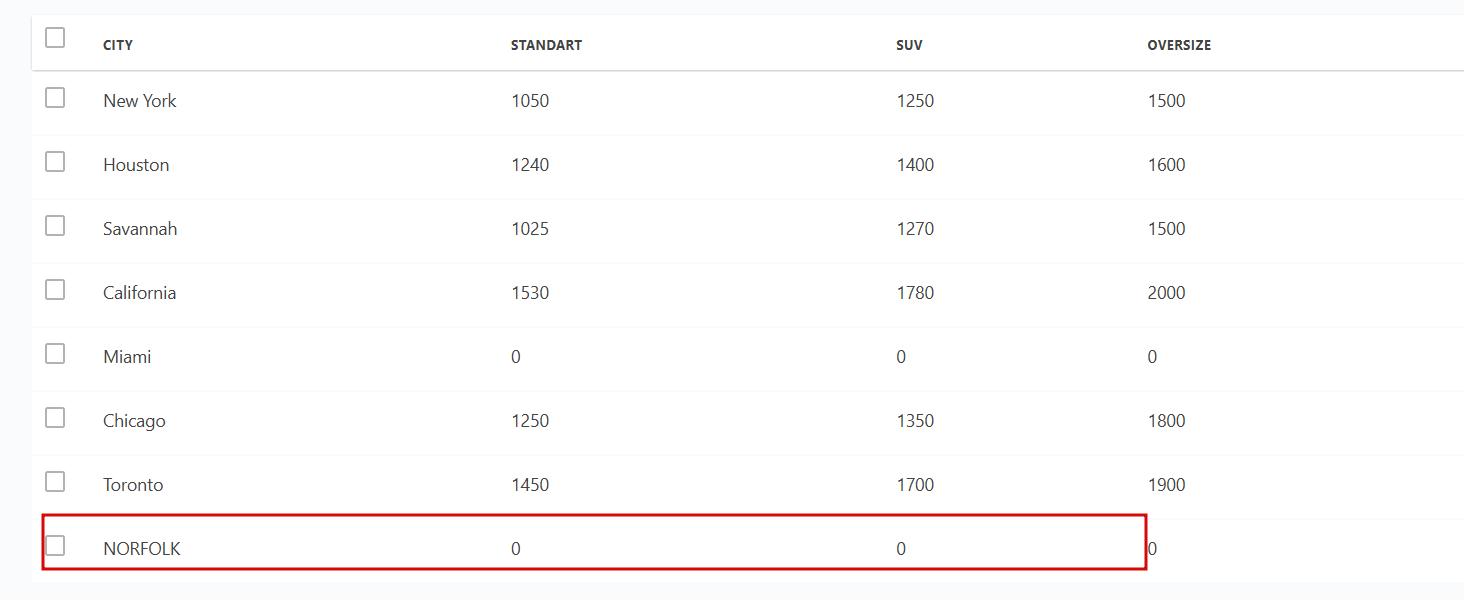Click the STANDART column header

point(546,45)
